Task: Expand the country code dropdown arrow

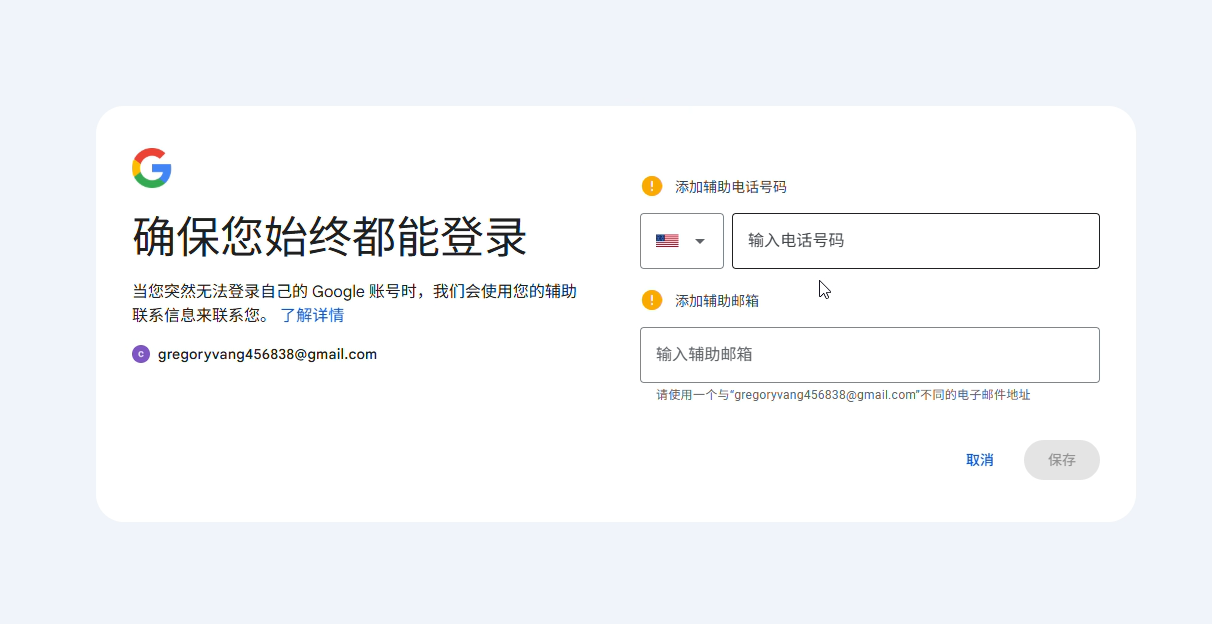Action: (x=700, y=241)
